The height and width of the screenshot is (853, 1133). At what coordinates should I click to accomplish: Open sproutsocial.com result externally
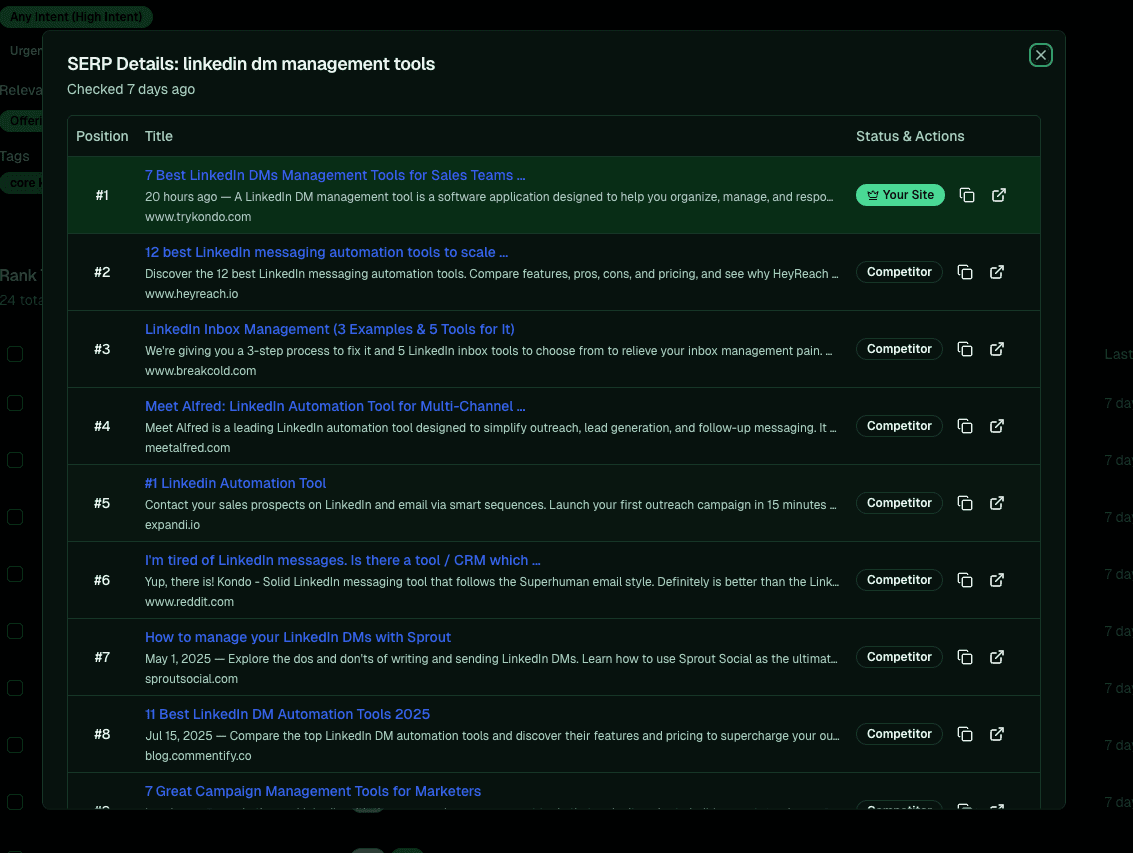point(996,657)
